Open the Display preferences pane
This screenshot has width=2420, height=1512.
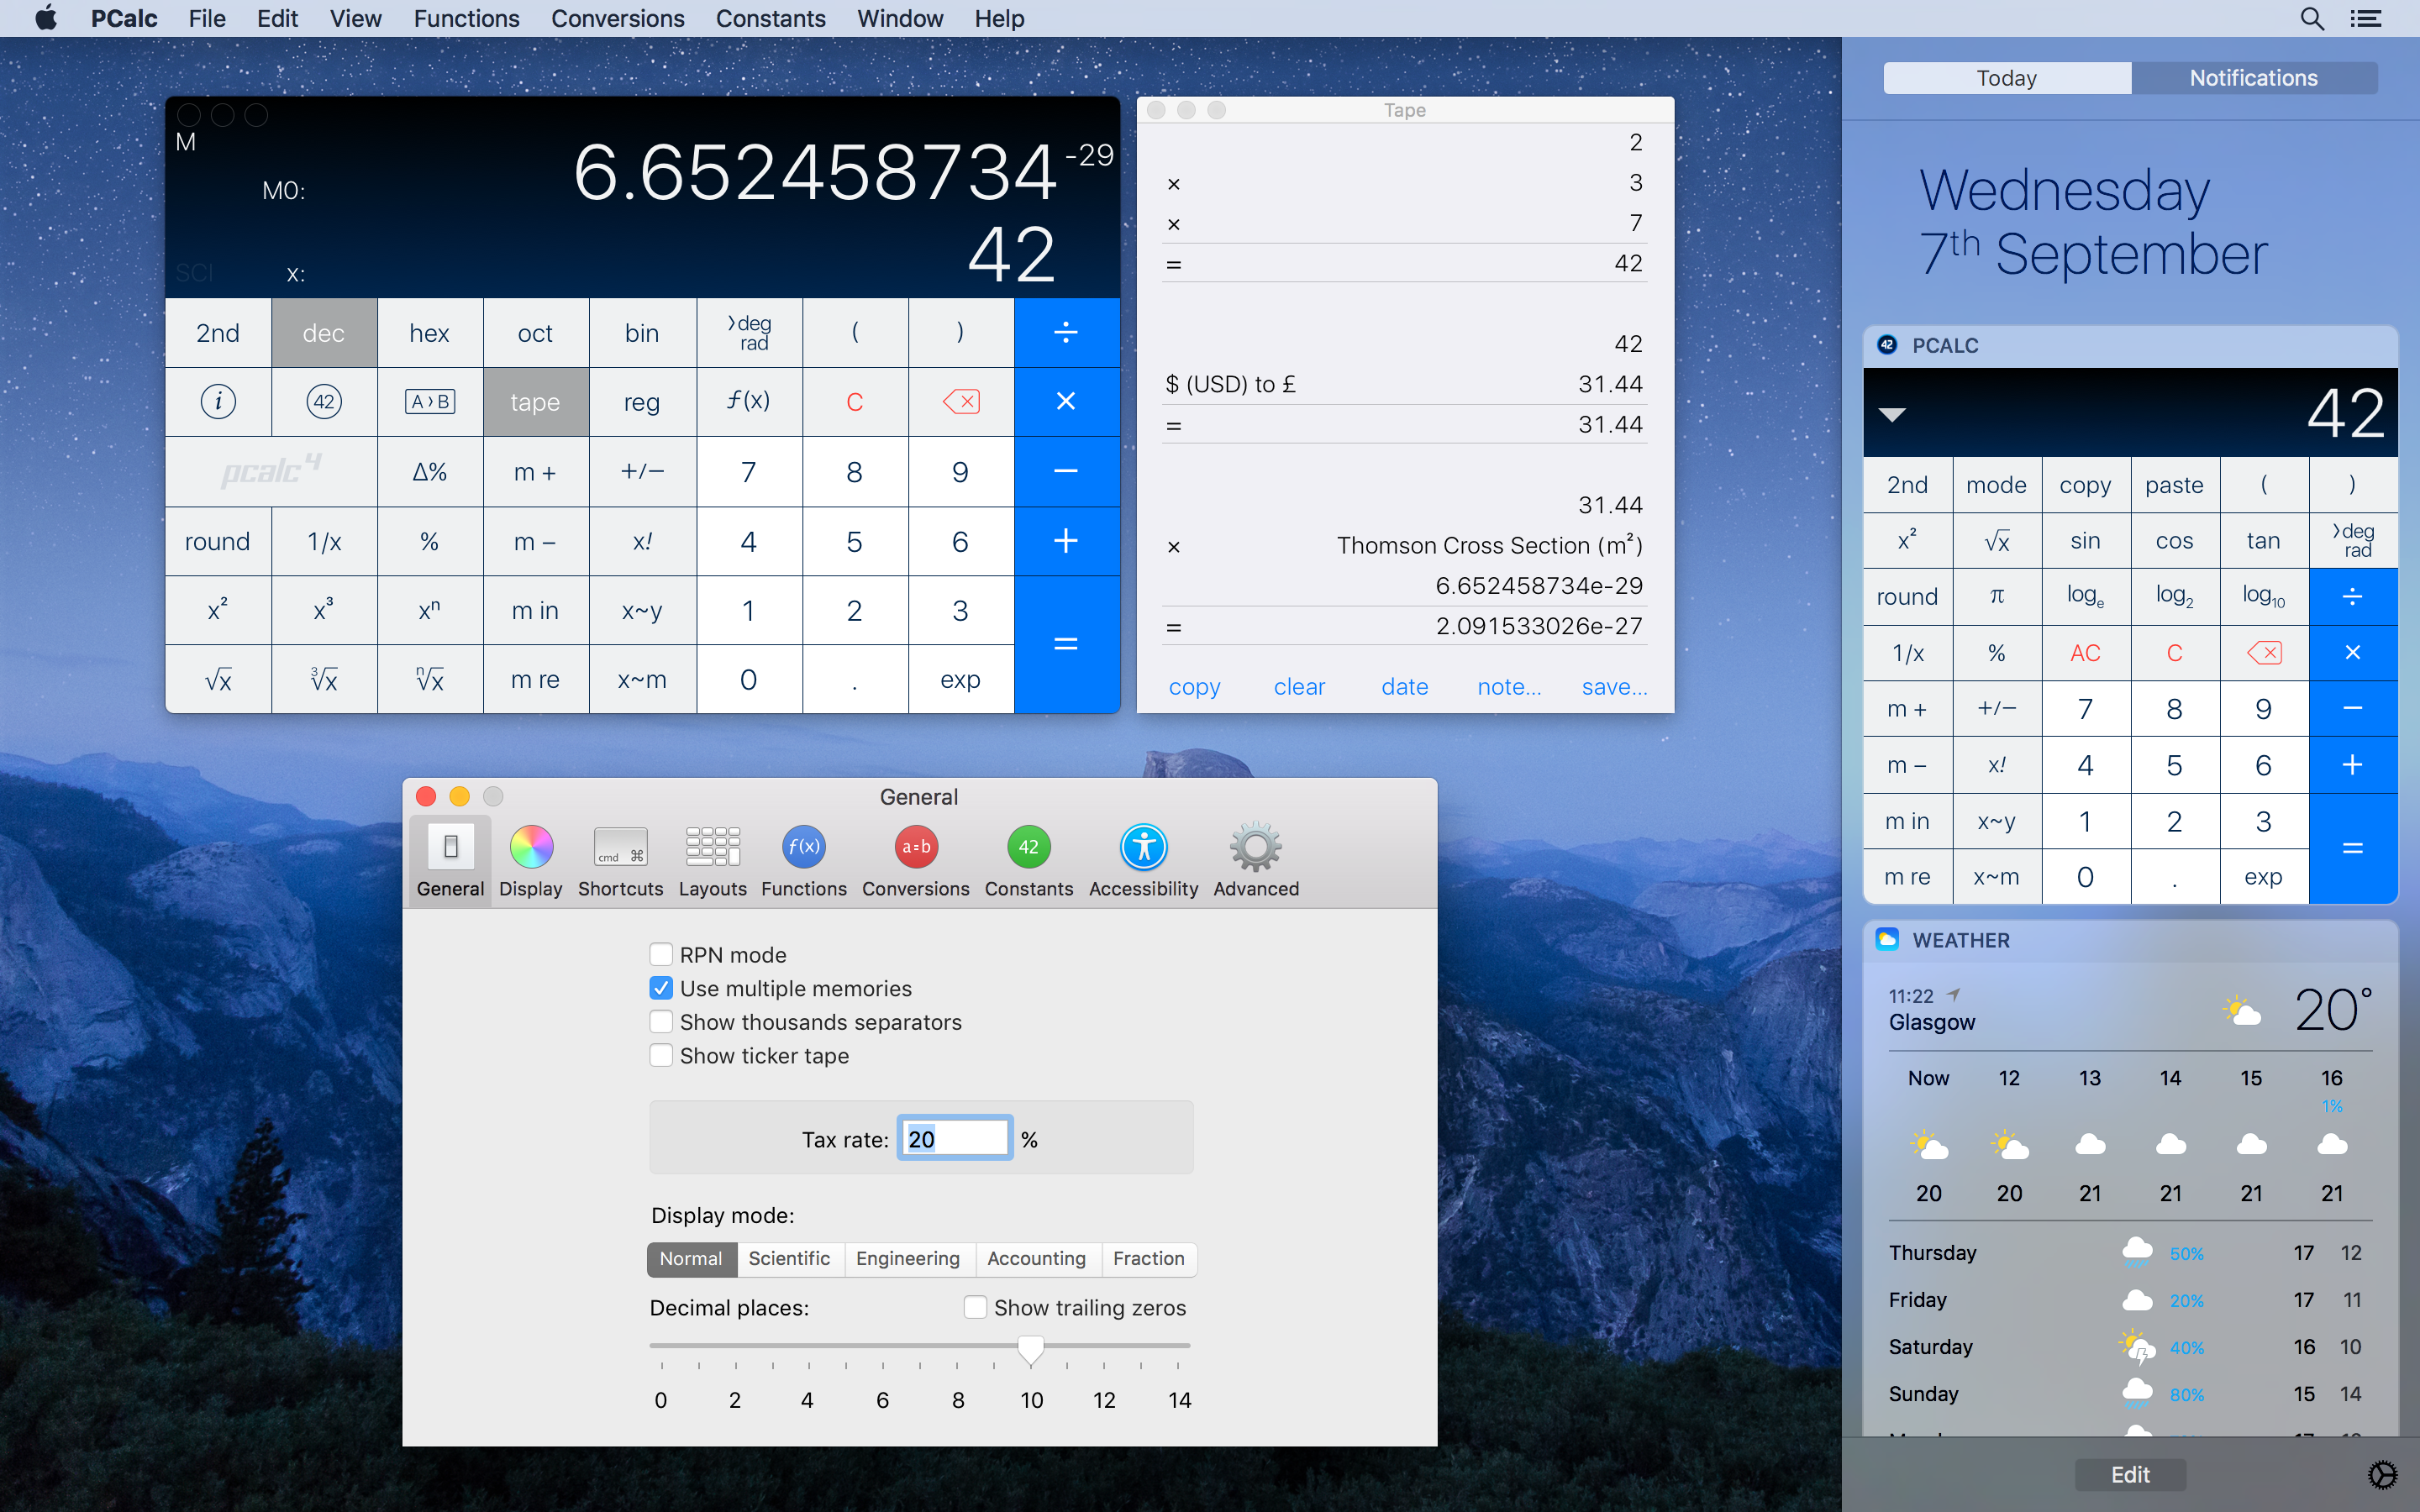pyautogui.click(x=530, y=858)
